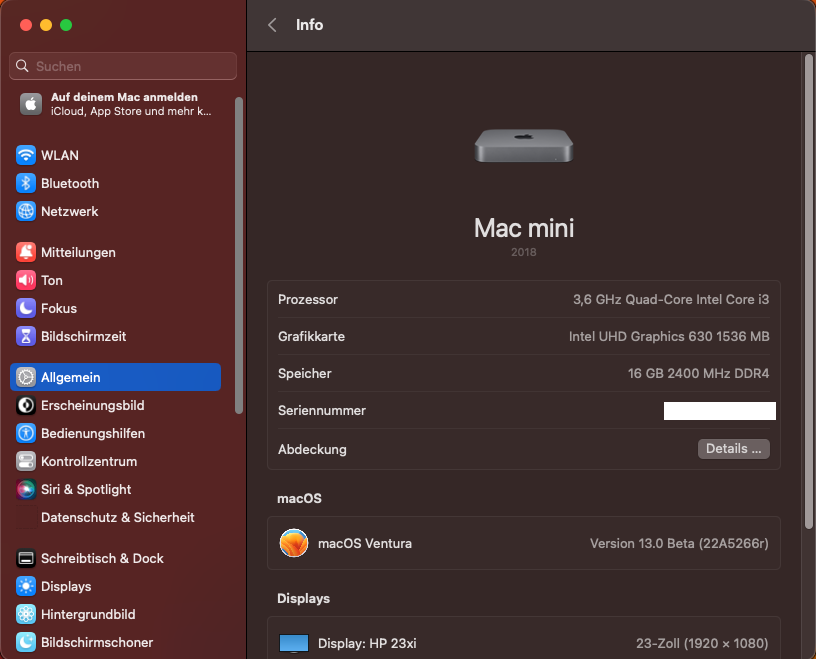Viewport: 816px width, 659px height.
Task: Click the Info pane scrollbar
Action: point(809,292)
